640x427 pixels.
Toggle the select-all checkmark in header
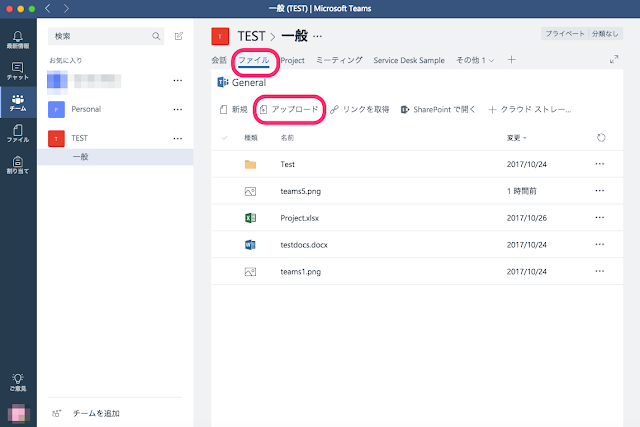[x=224, y=138]
